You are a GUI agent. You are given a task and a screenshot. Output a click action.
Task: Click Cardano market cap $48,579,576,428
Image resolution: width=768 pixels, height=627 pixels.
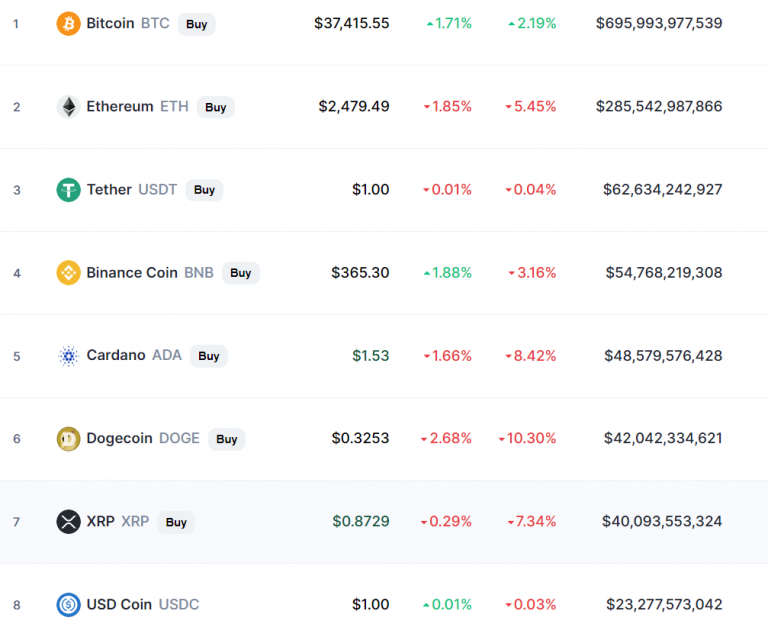pyautogui.click(x=663, y=356)
